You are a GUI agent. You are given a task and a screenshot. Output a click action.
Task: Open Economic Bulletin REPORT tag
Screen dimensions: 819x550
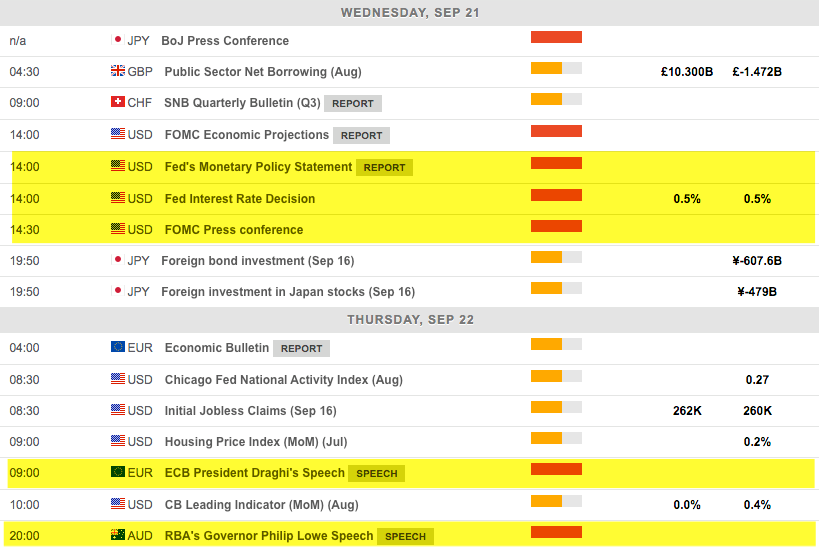coord(301,348)
